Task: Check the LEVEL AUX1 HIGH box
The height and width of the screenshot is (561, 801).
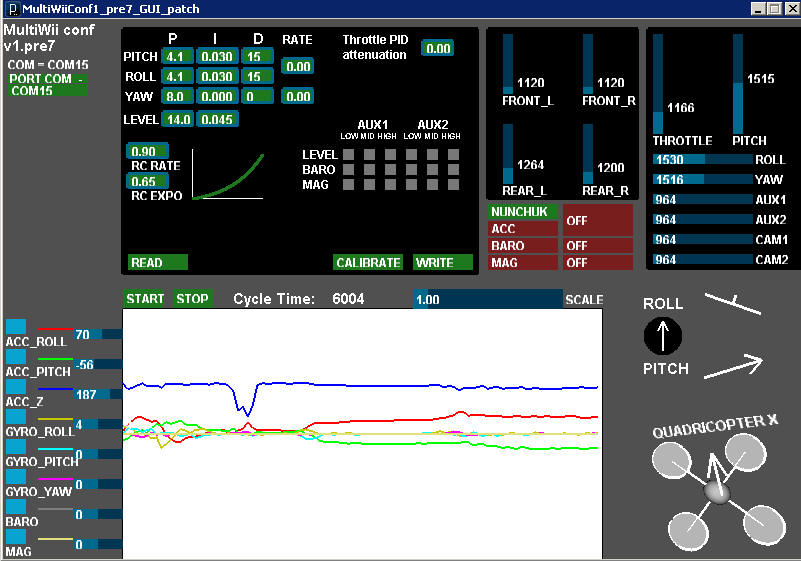Action: (x=390, y=154)
